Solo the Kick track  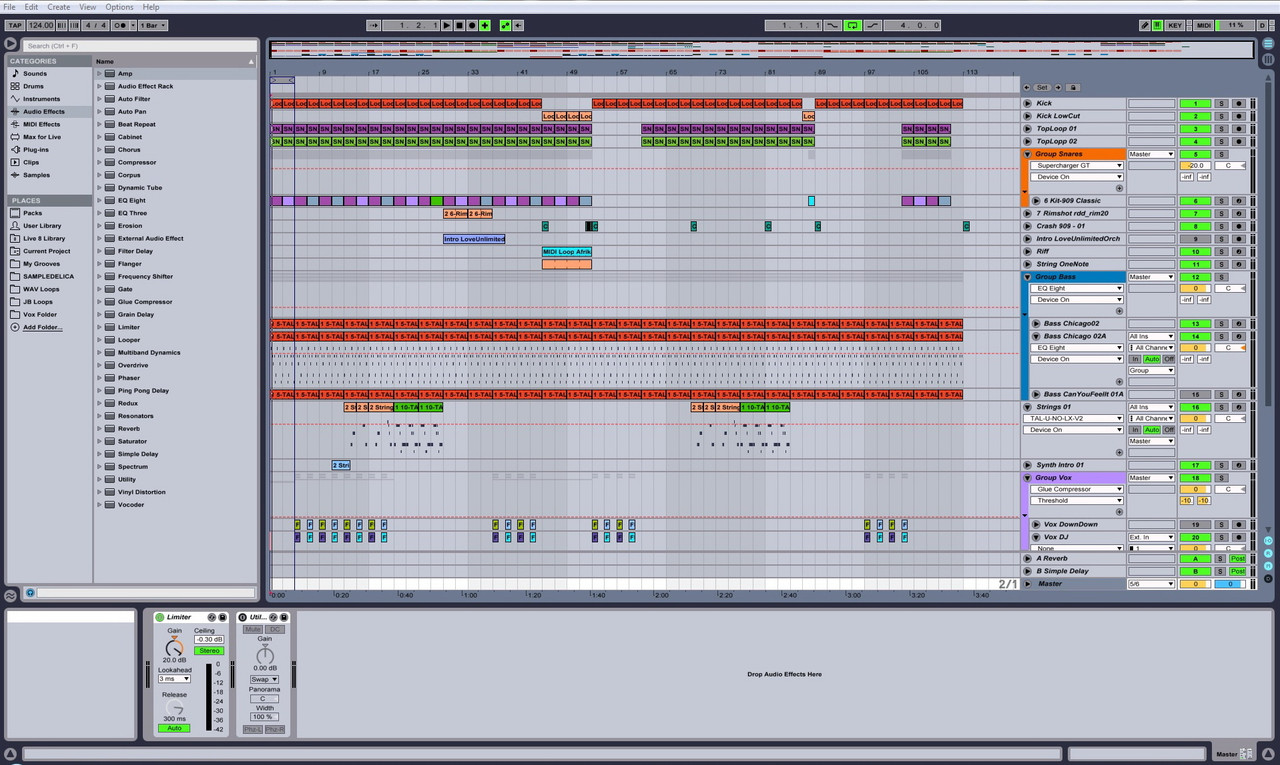tap(1221, 103)
